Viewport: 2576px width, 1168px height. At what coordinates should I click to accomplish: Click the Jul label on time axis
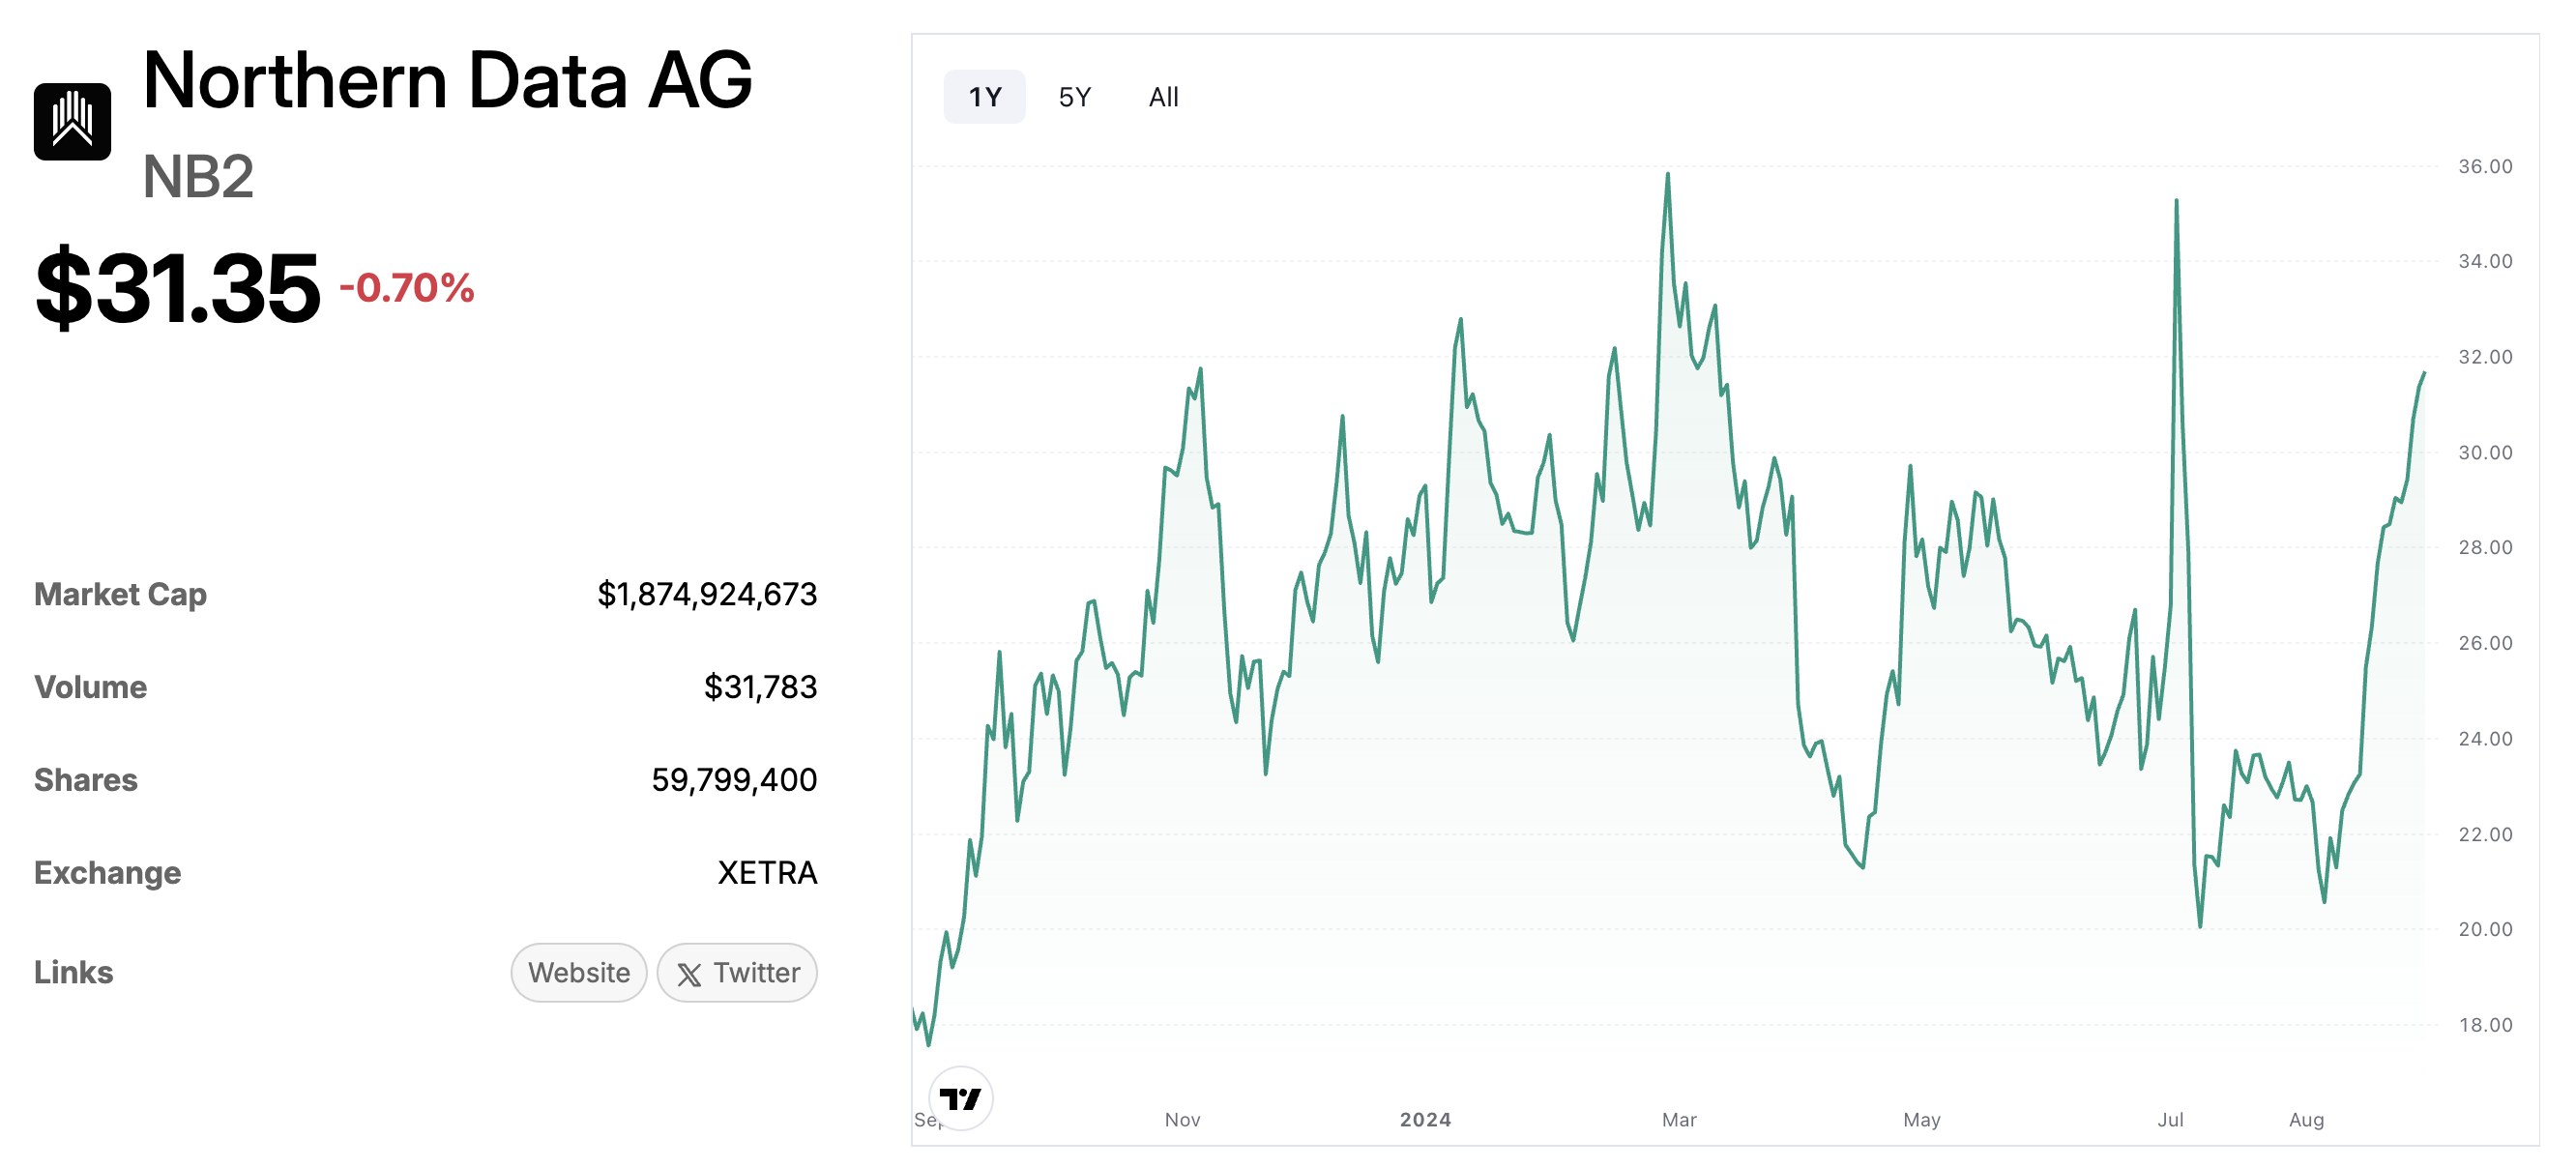pos(2170,1119)
